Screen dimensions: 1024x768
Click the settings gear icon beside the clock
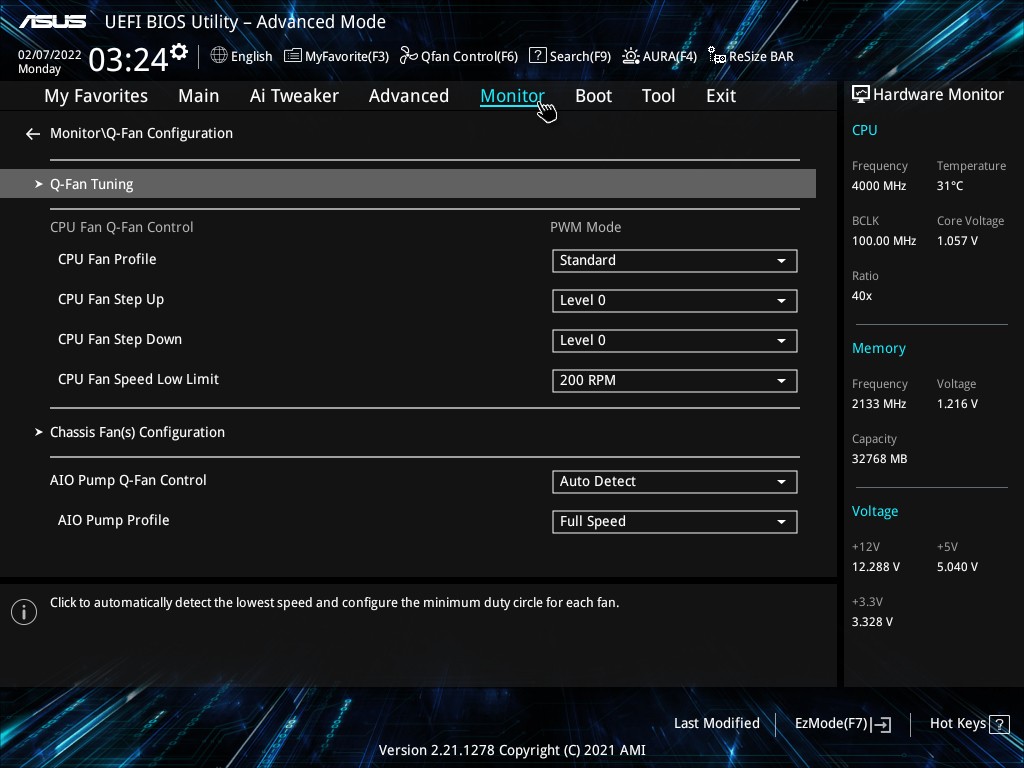(179, 51)
